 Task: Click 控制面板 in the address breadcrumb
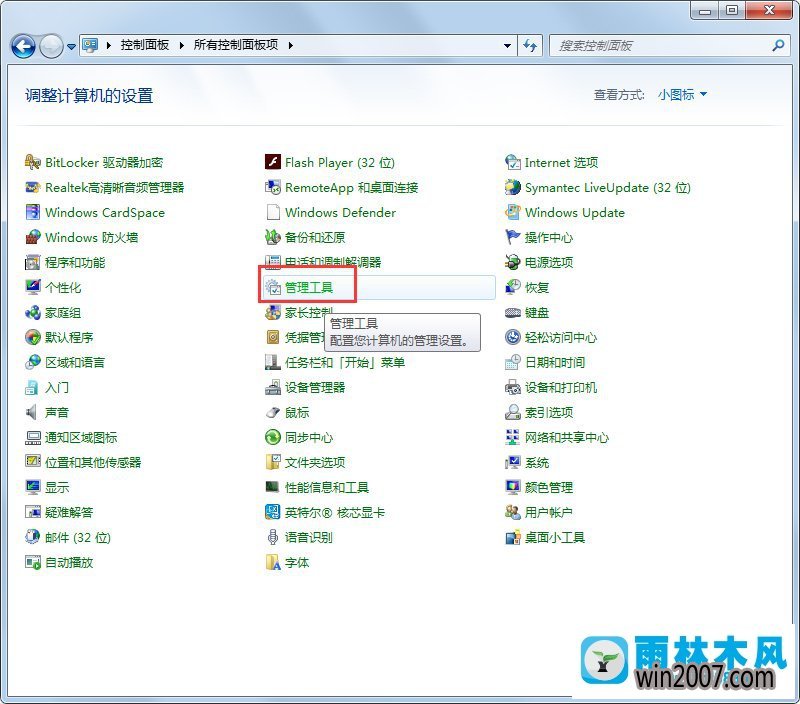(145, 45)
